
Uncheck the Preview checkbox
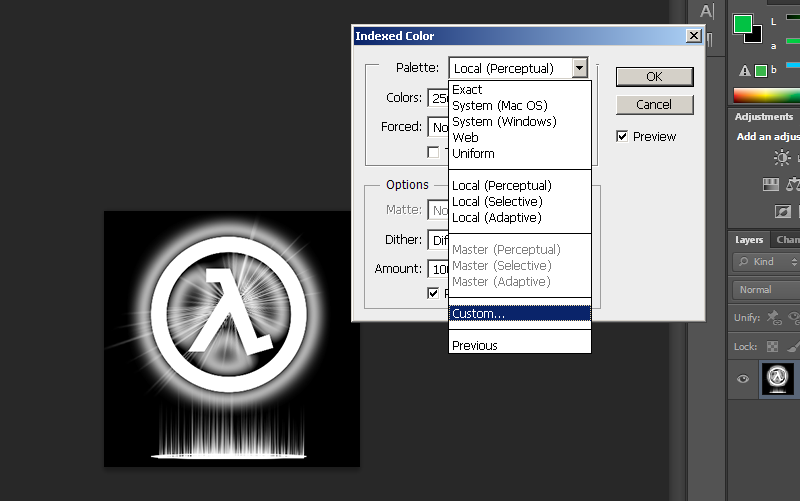(622, 136)
